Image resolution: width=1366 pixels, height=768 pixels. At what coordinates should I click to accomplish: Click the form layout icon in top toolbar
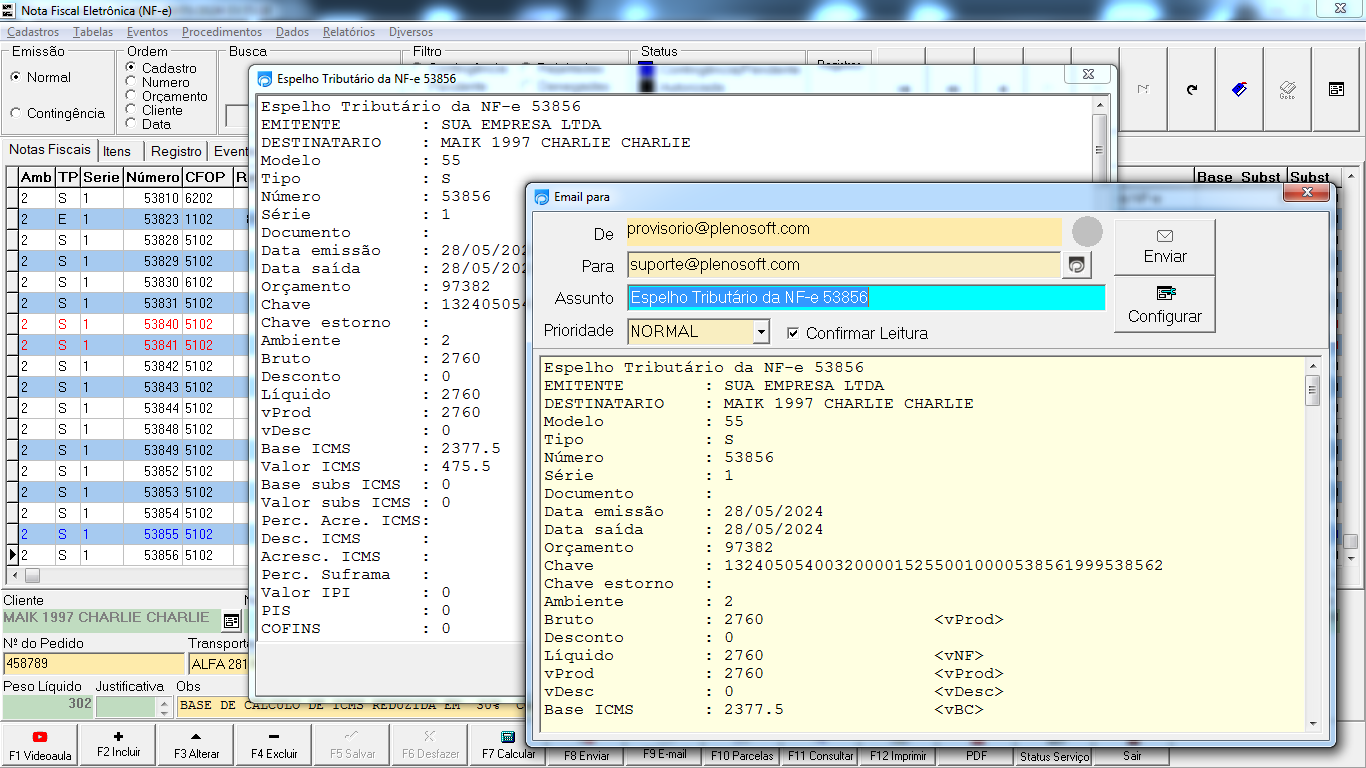[x=1336, y=90]
